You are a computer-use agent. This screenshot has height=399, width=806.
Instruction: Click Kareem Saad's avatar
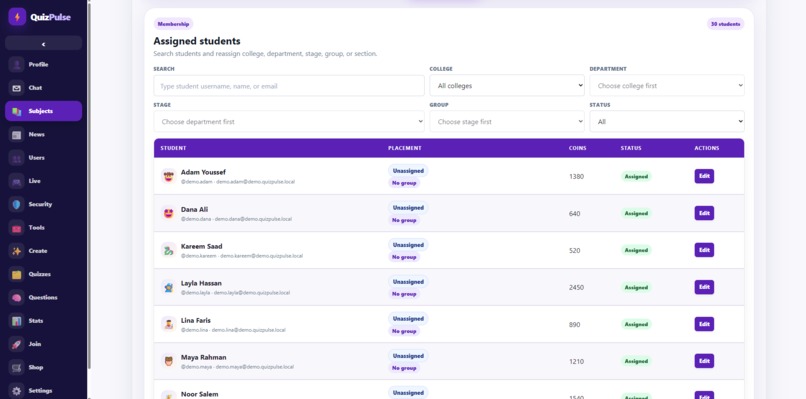point(169,250)
